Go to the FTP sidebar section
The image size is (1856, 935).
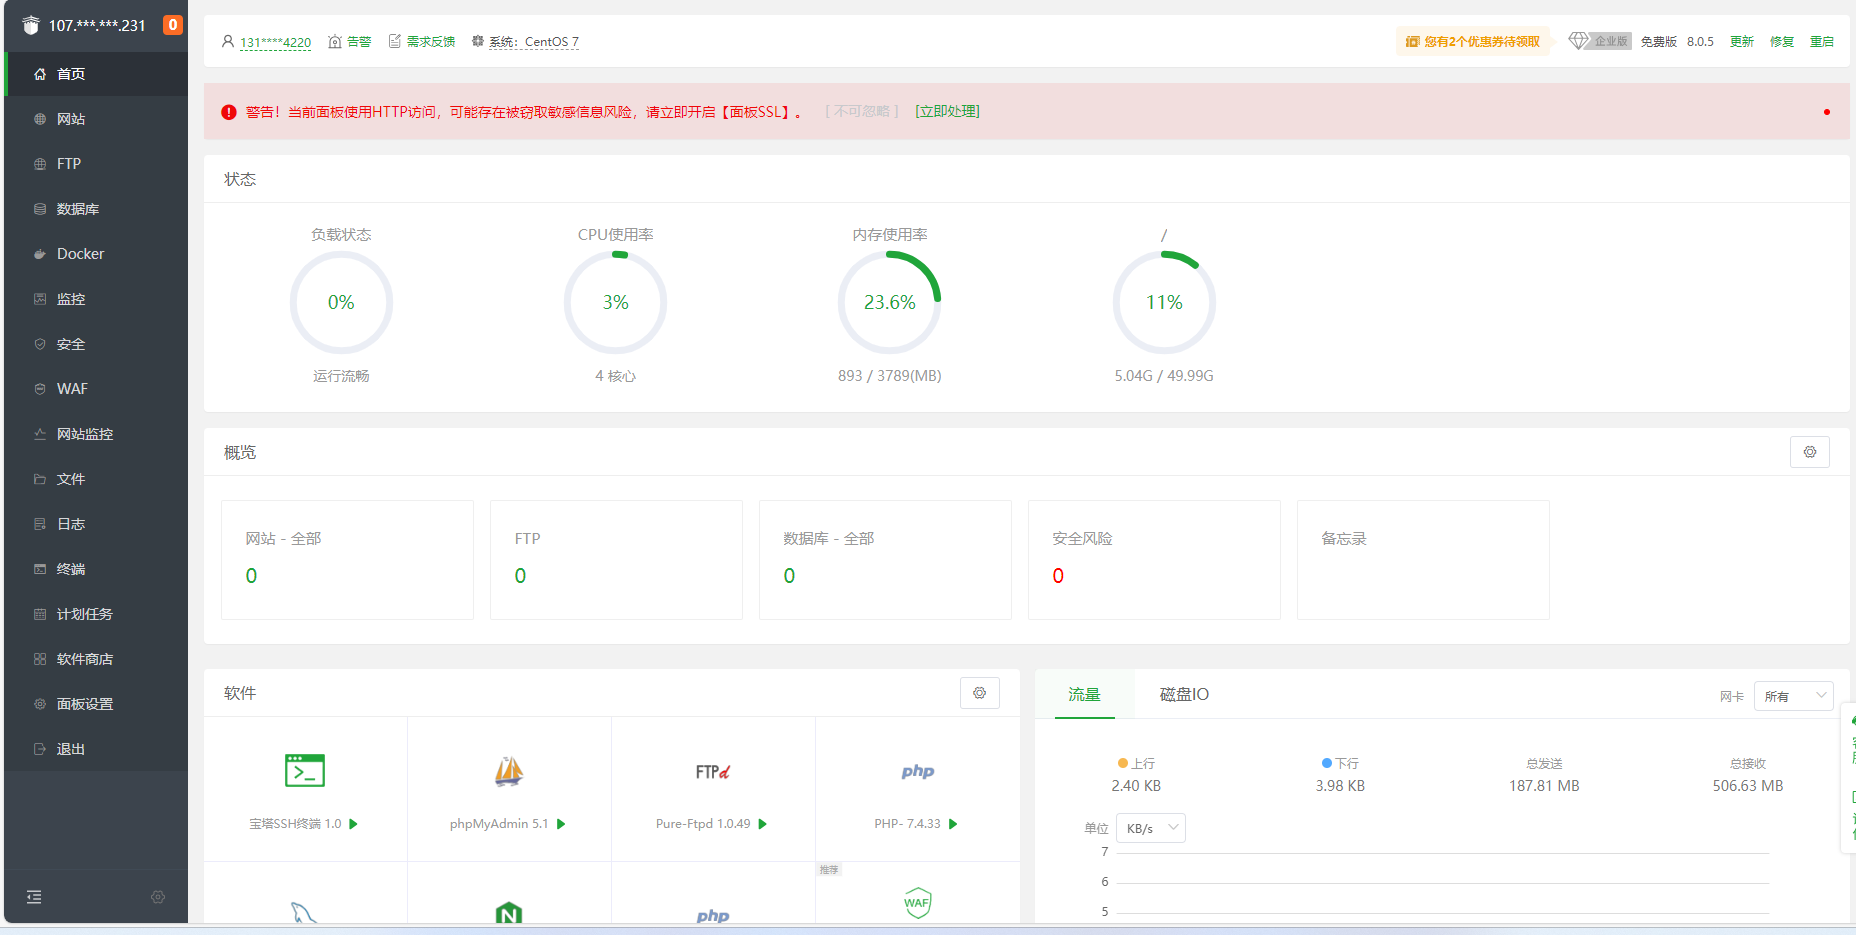point(96,164)
